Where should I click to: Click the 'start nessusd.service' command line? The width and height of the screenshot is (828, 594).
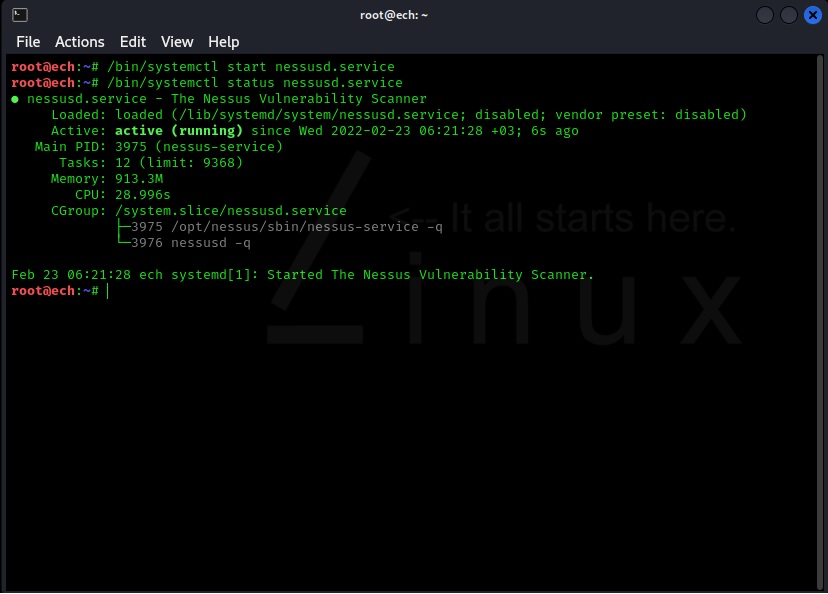pos(203,67)
